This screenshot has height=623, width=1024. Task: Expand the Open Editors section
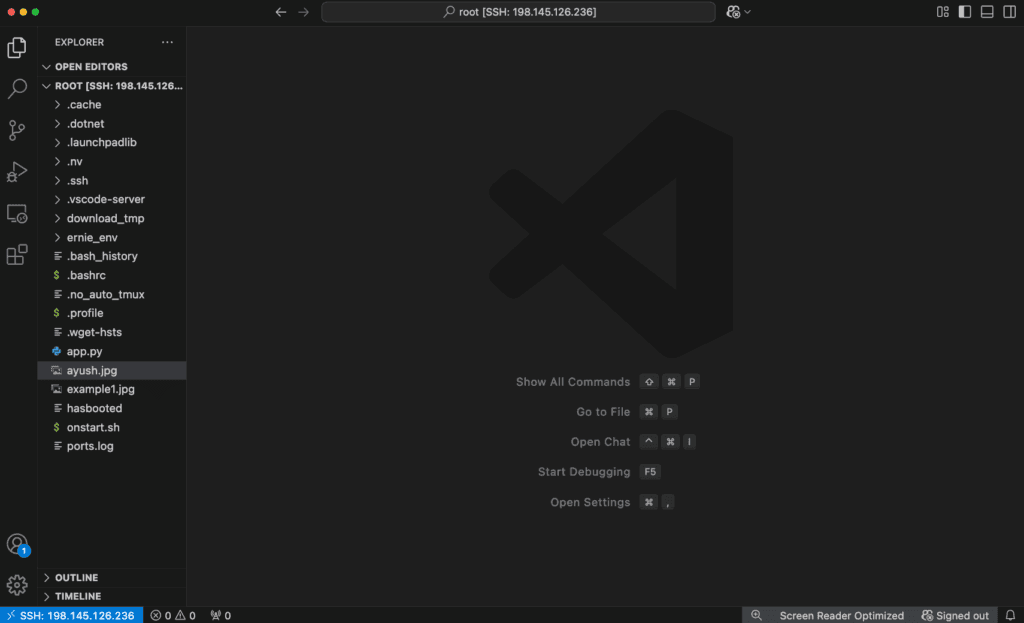point(112,67)
